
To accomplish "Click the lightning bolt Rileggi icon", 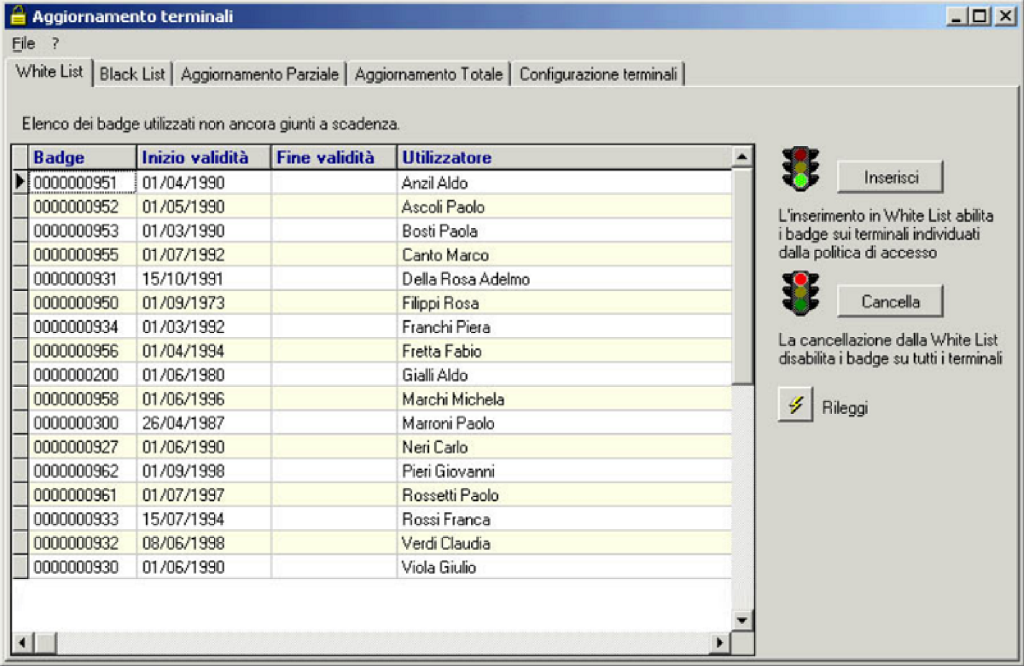I will (x=795, y=407).
